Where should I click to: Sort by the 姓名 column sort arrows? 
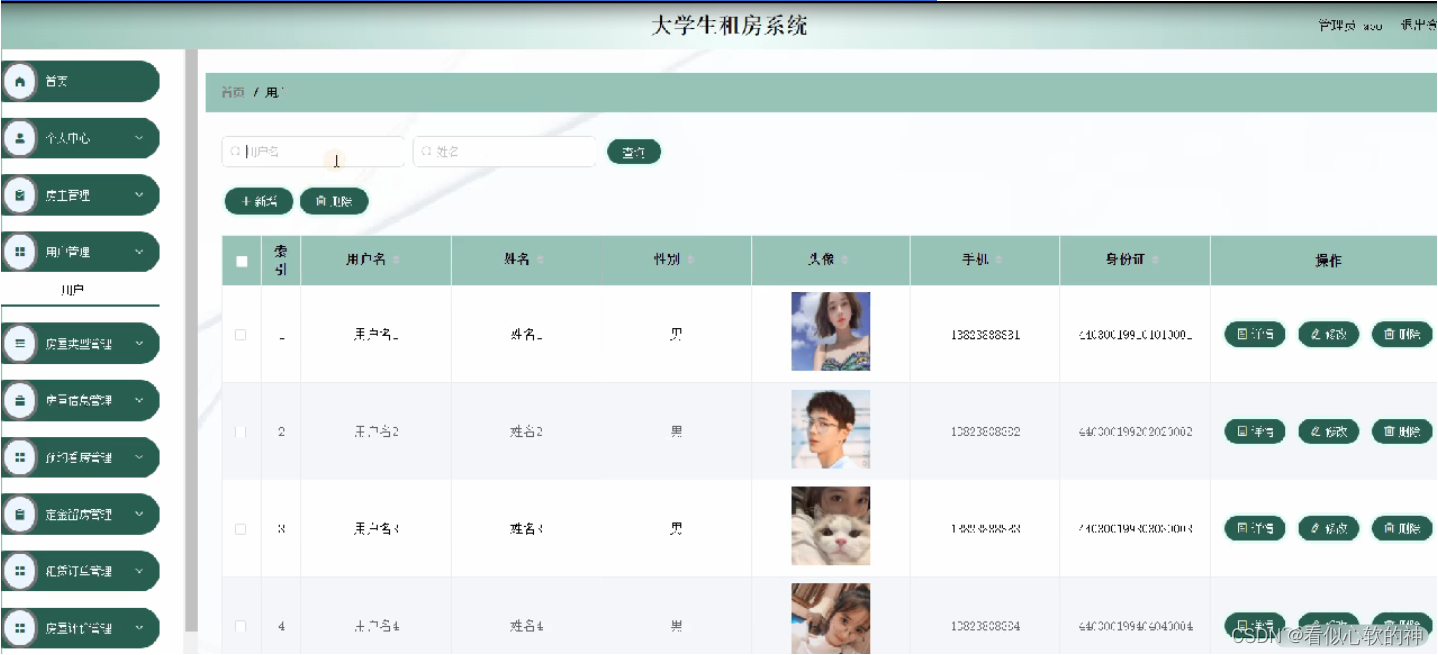(x=541, y=260)
